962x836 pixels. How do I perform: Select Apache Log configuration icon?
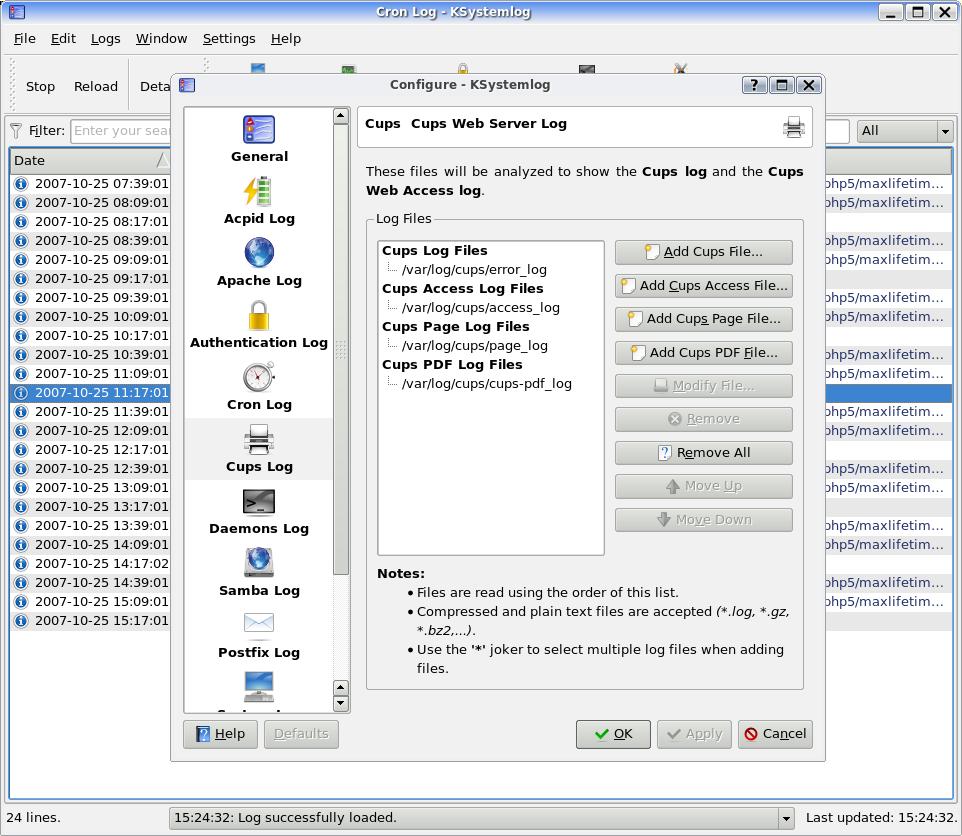[x=259, y=252]
